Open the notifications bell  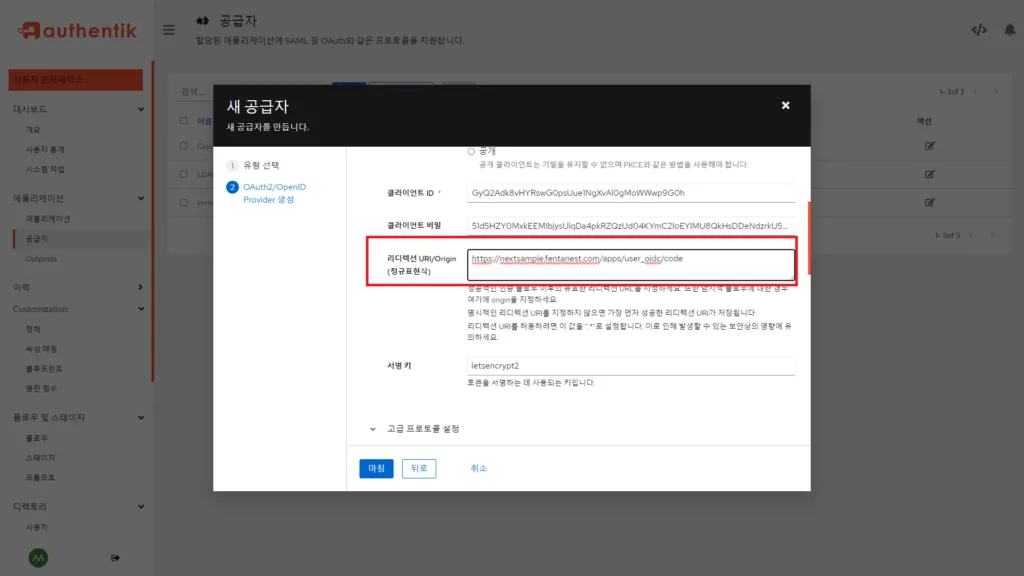tap(1009, 30)
